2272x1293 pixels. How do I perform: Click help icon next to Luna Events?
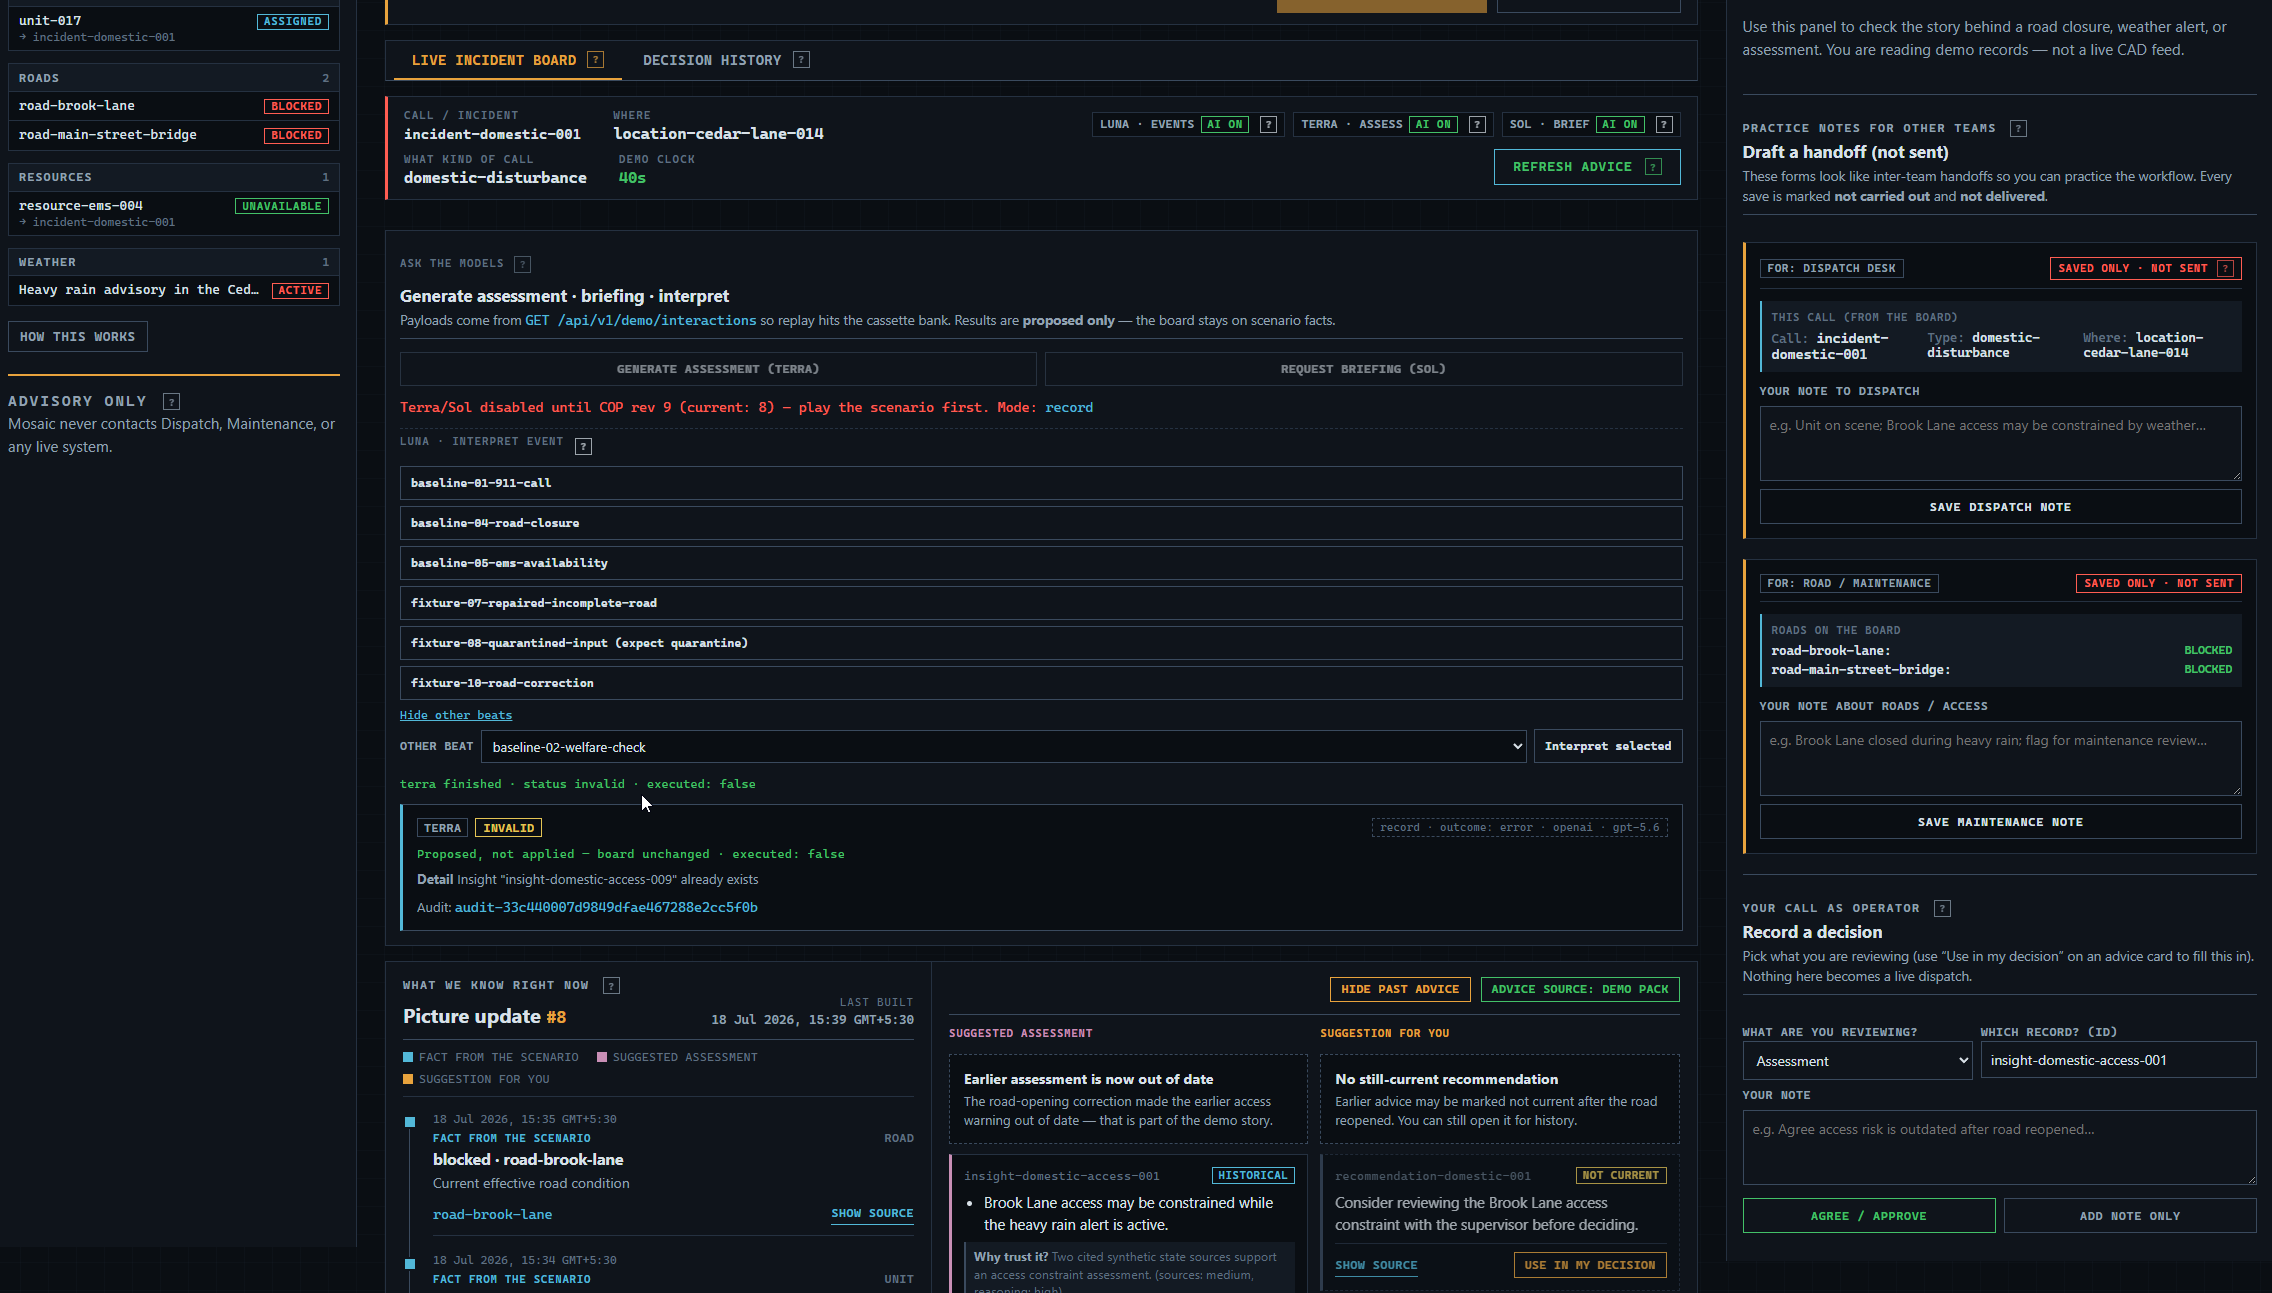click(x=1268, y=125)
